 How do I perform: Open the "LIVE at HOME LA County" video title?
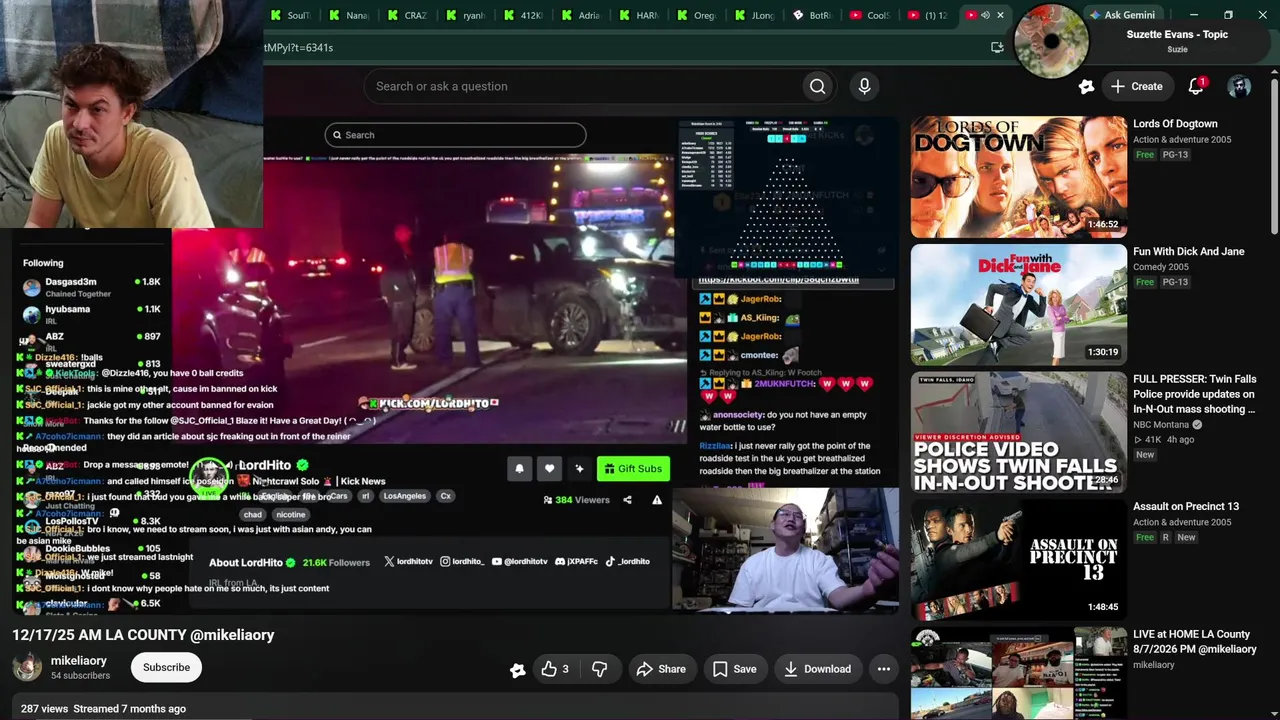[x=1195, y=642]
